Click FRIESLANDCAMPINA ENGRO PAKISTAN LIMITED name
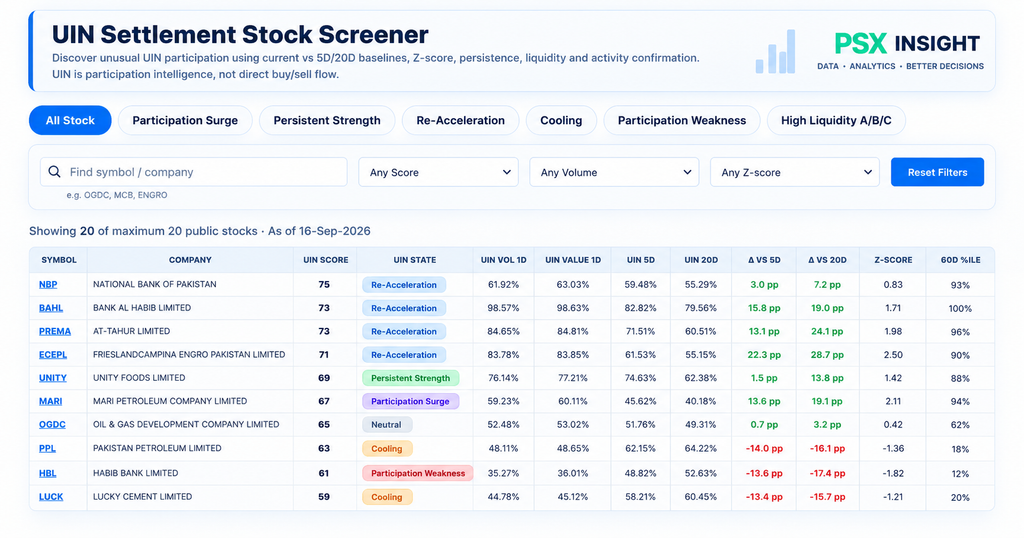 coord(189,355)
